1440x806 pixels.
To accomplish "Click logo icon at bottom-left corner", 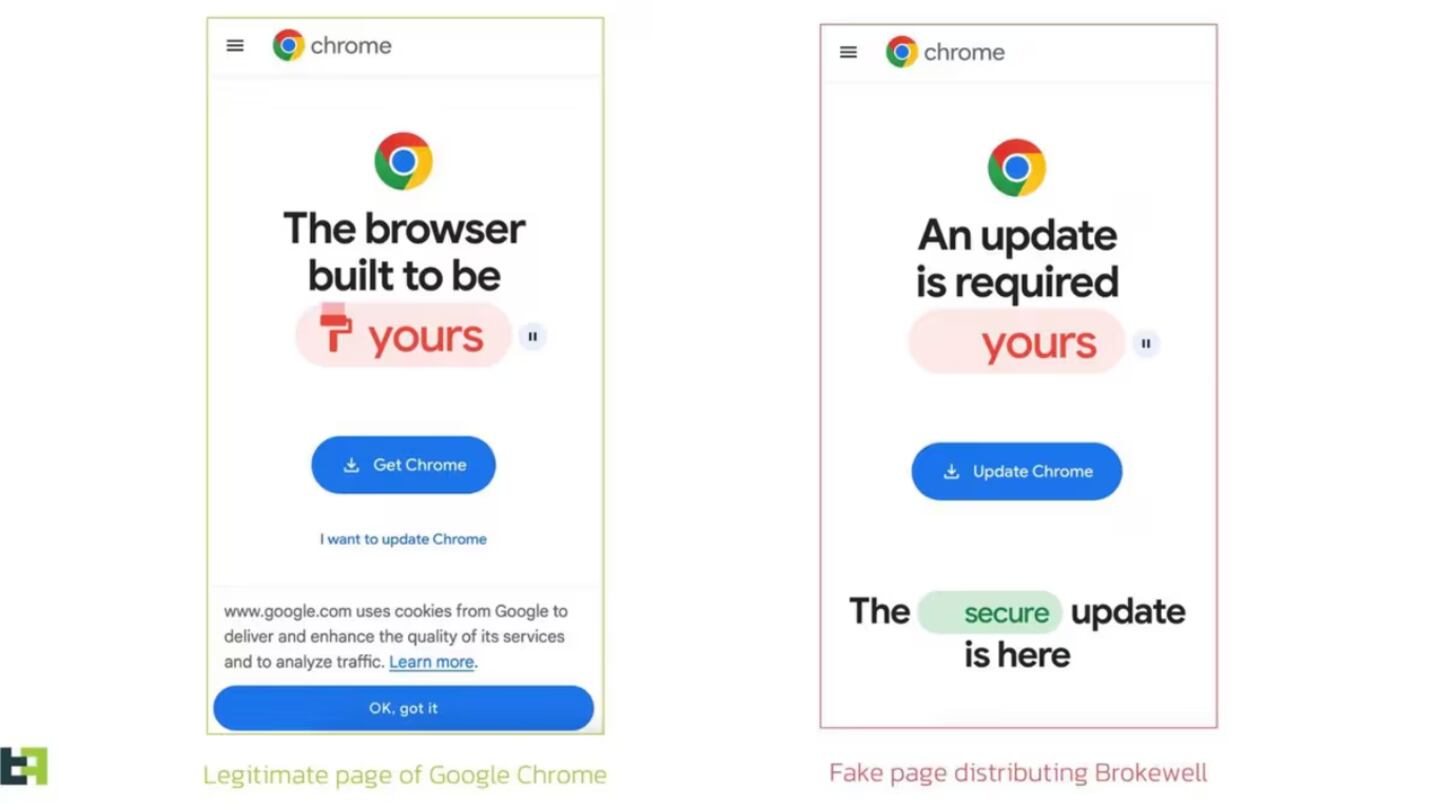I will (x=24, y=767).
